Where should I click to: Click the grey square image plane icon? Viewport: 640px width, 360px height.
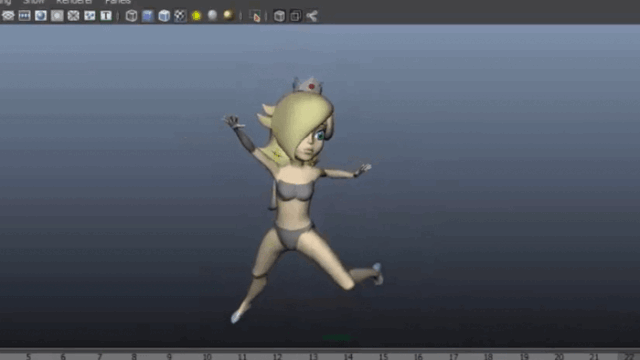pos(57,16)
